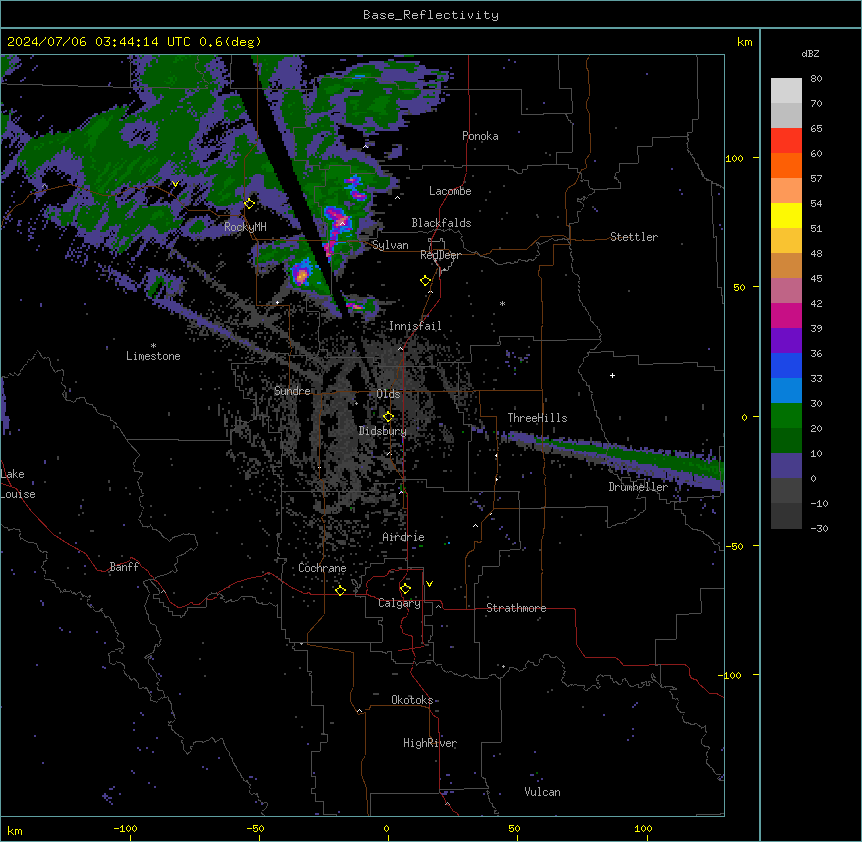The width and height of the screenshot is (862, 842).
Task: Click the Stettler label
Action: click(x=634, y=237)
